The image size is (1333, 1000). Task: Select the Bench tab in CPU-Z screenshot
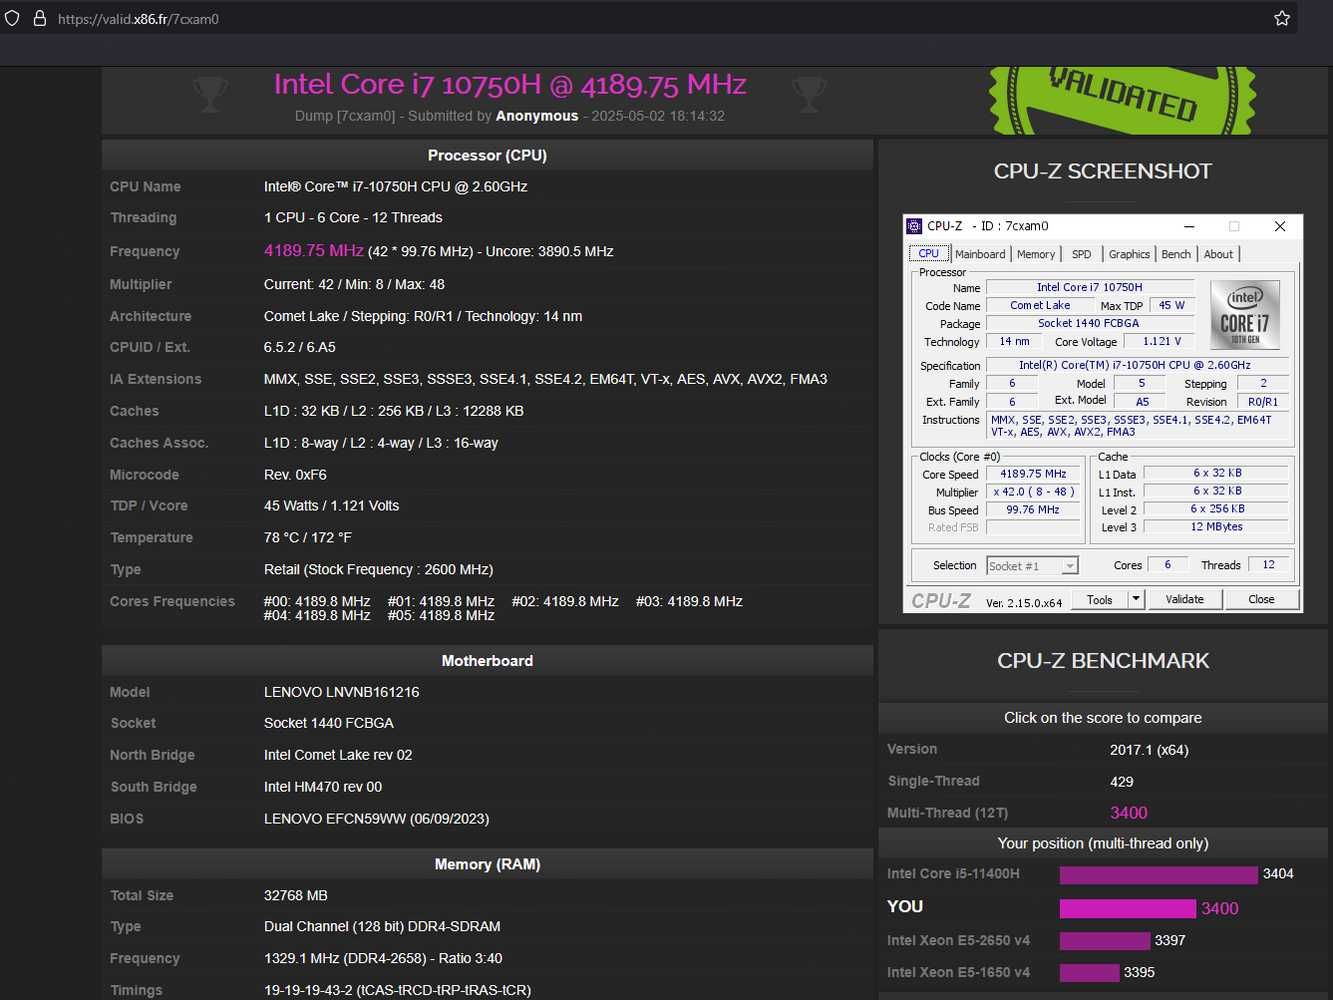click(x=1176, y=254)
